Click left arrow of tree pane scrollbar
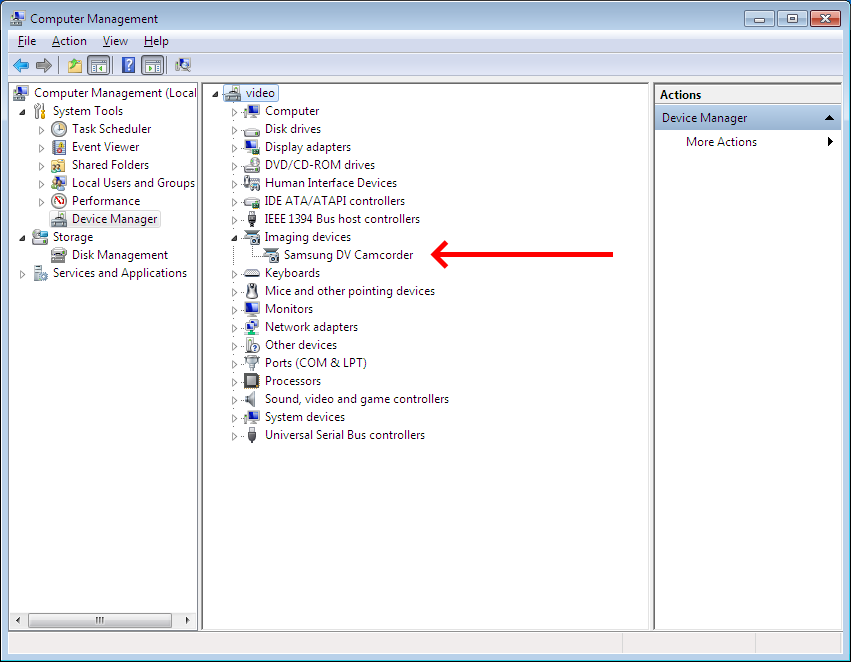 click(18, 620)
